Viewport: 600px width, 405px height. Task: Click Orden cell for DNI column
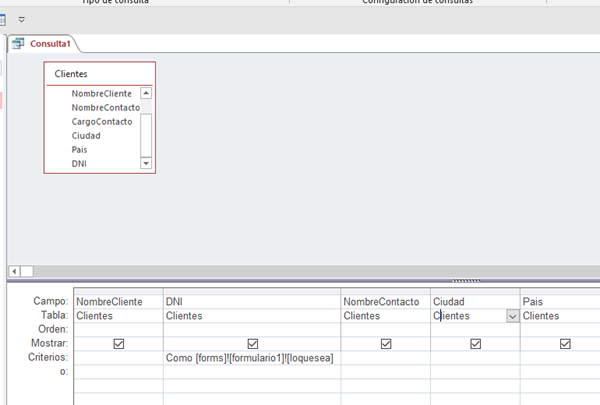point(252,330)
